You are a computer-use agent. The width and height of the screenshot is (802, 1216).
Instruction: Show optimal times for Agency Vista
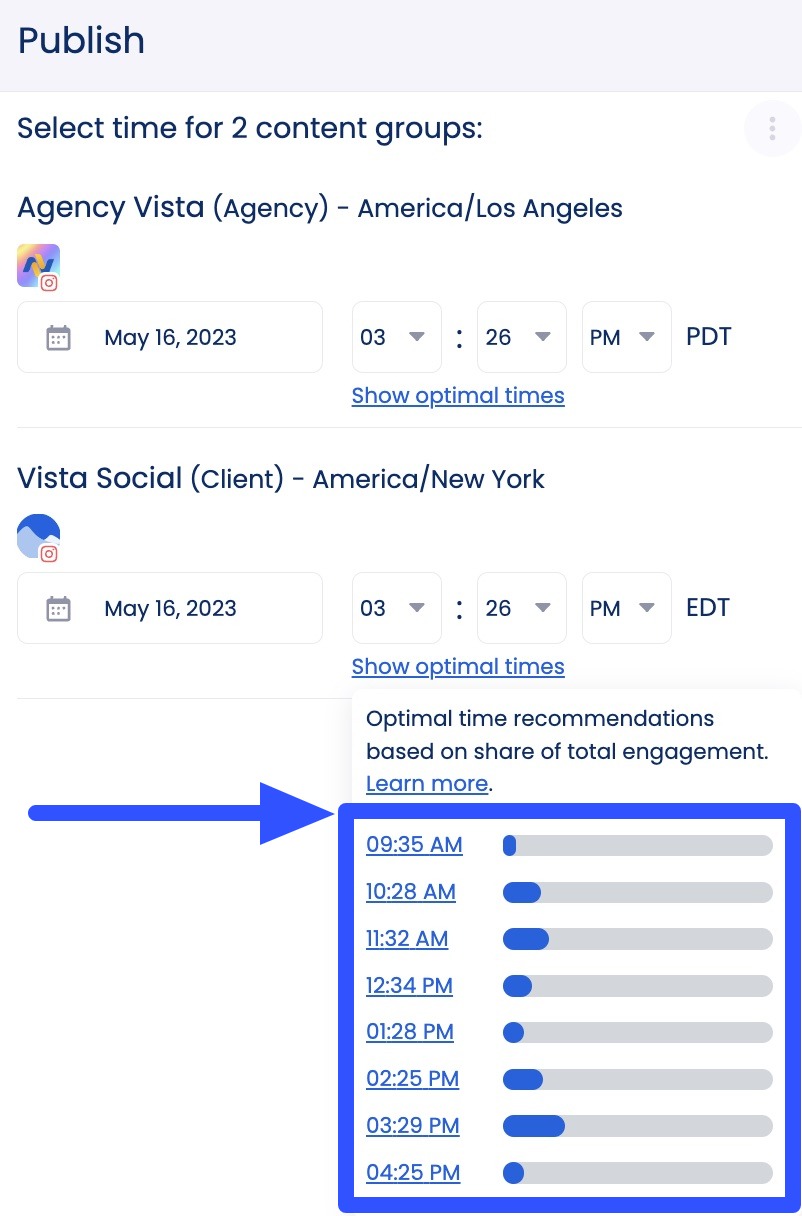coord(457,395)
